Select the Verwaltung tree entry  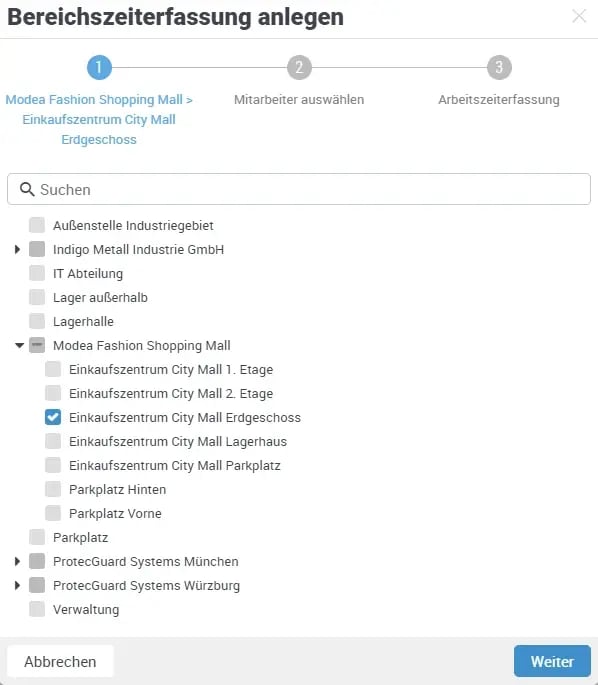[x=86, y=609]
